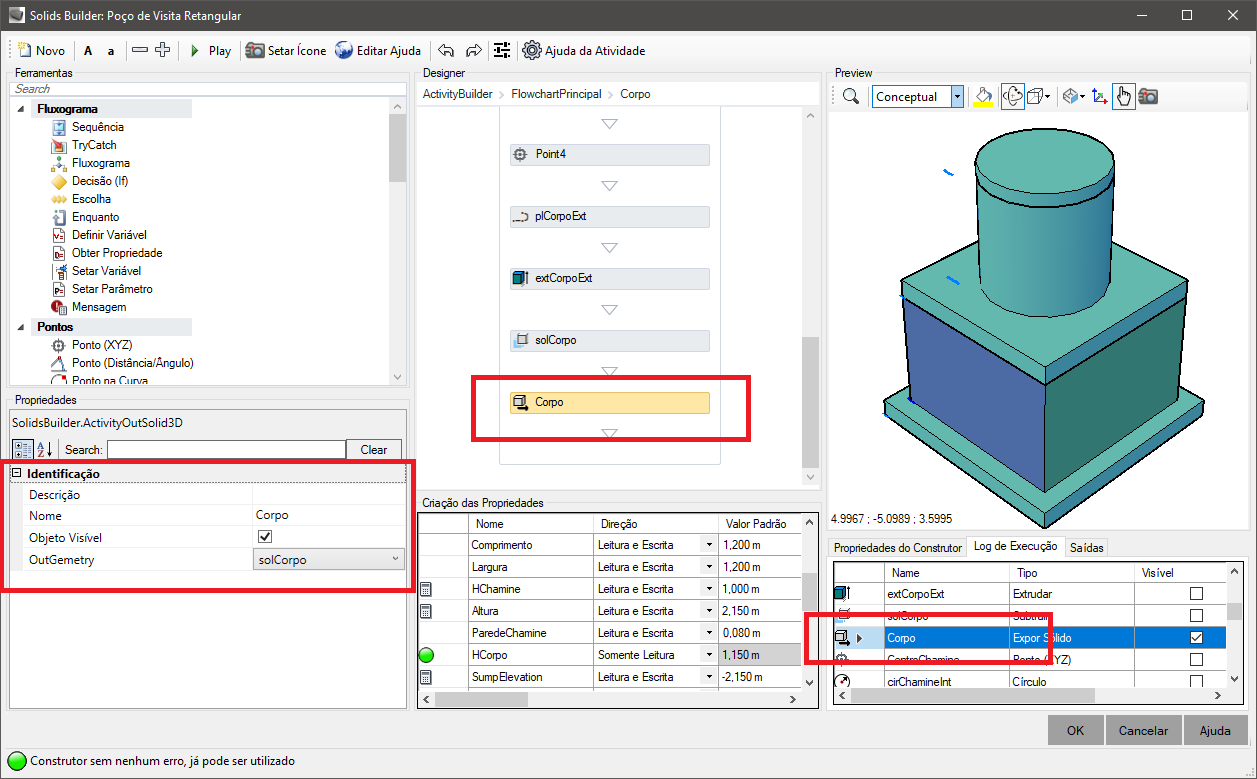Click the sliders settings icon in toolbar
Screen dimensions: 1257x779
pos(502,50)
